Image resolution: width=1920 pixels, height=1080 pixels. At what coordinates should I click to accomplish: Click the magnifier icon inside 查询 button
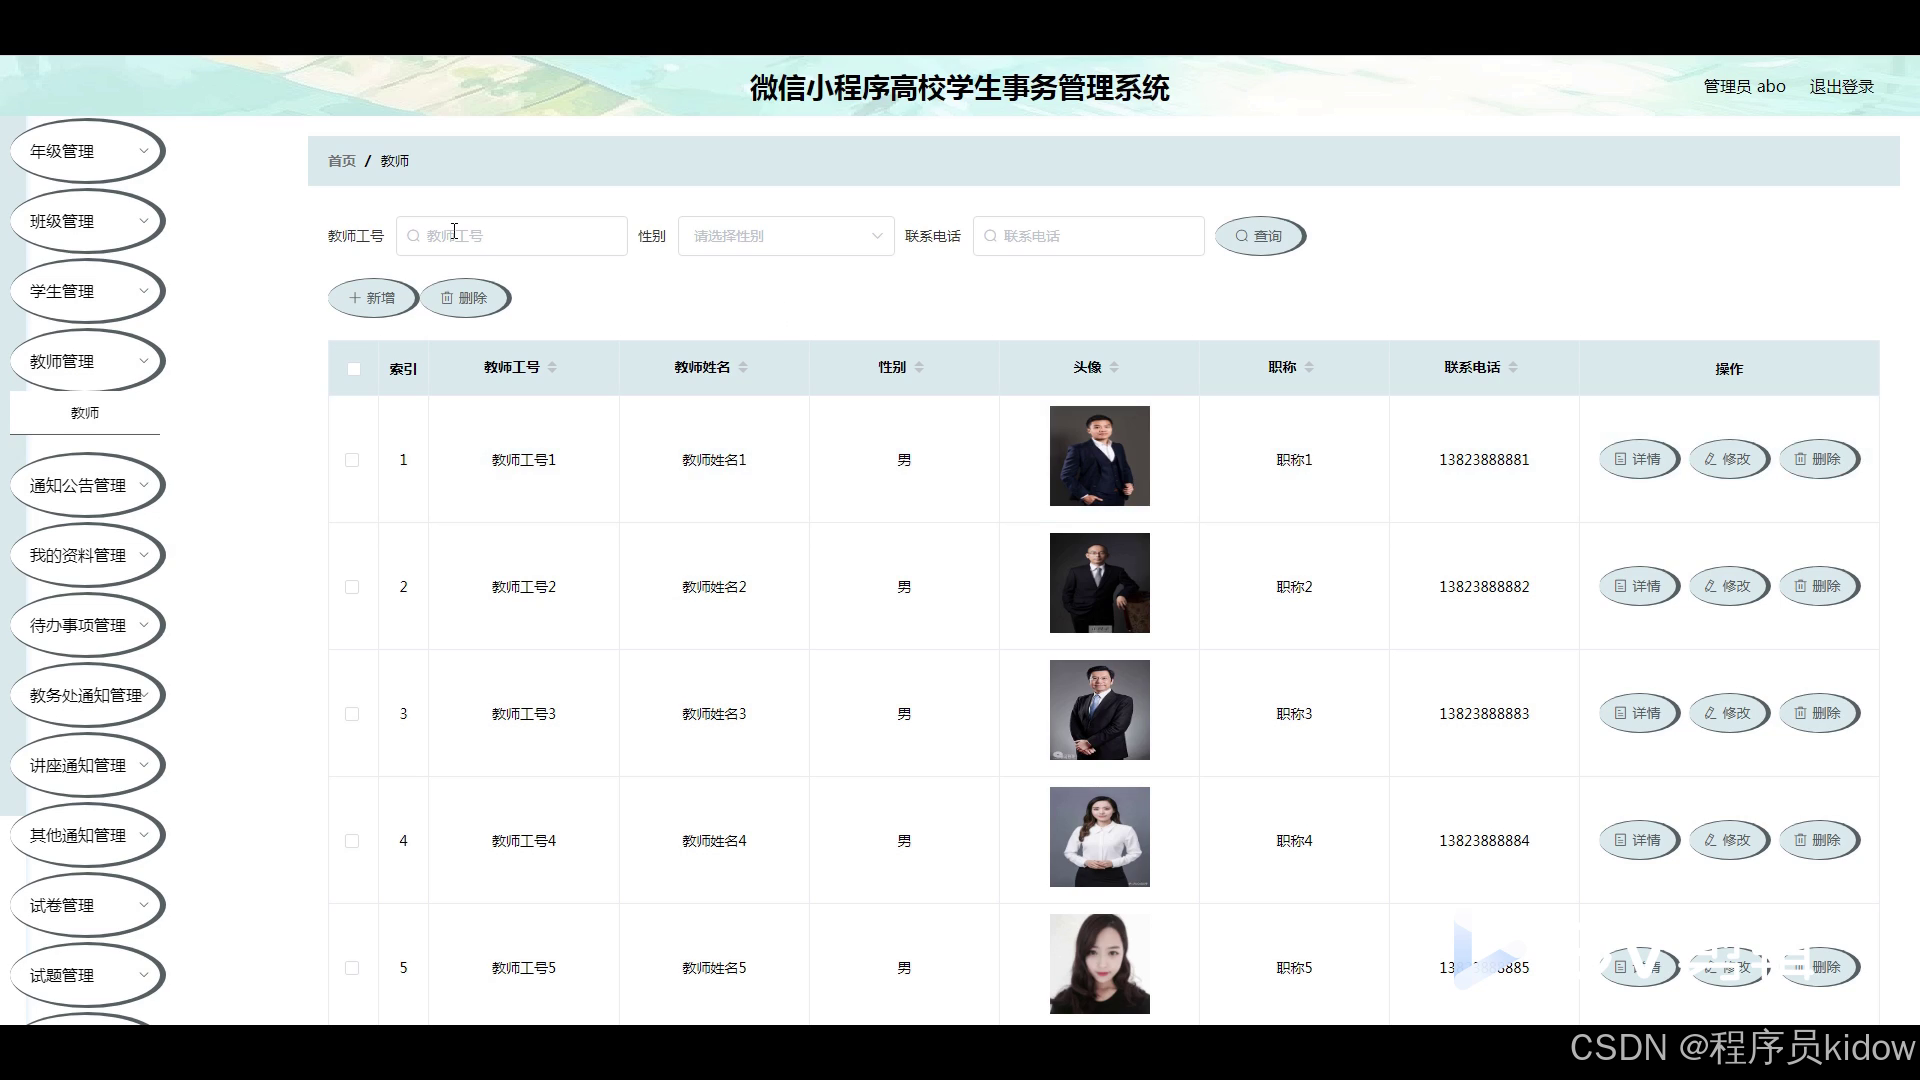pos(1241,235)
